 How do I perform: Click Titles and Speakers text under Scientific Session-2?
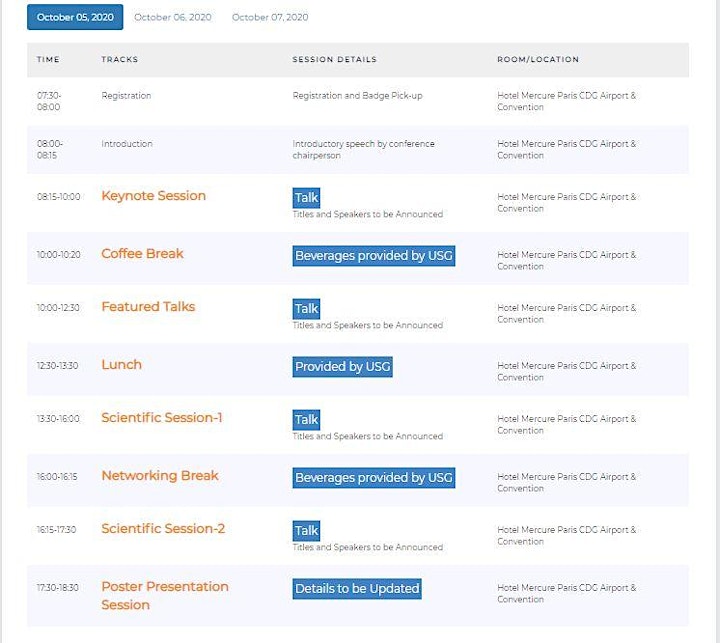pyautogui.click(x=368, y=547)
